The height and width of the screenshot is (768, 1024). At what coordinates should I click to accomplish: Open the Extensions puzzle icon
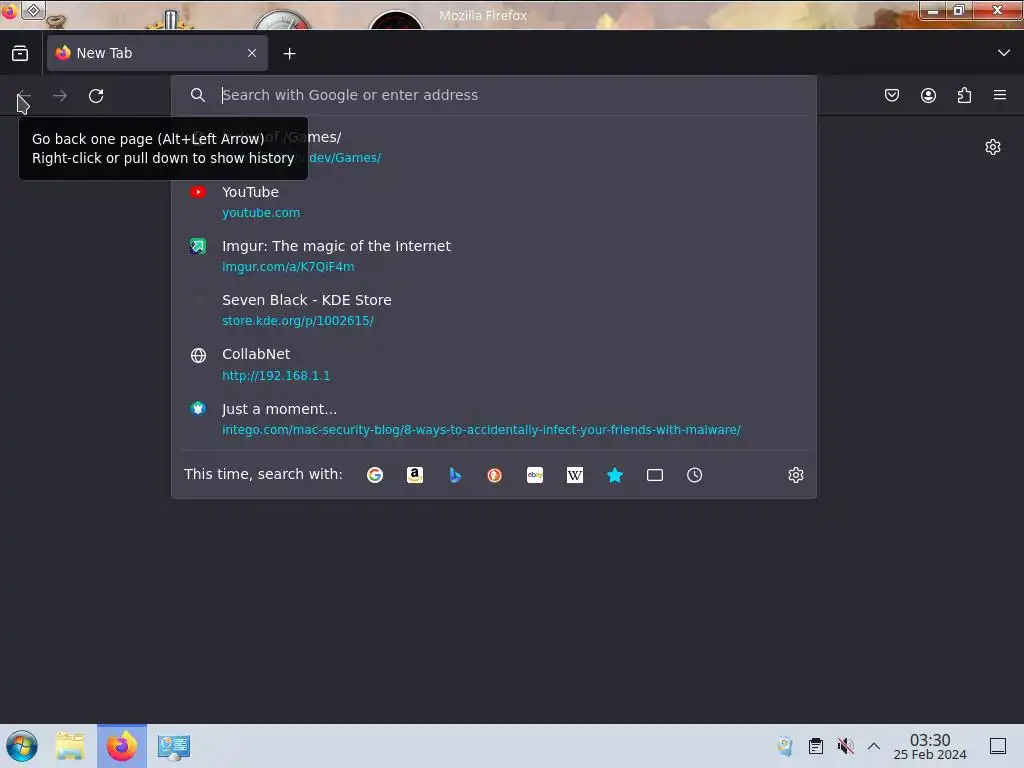tap(965, 95)
